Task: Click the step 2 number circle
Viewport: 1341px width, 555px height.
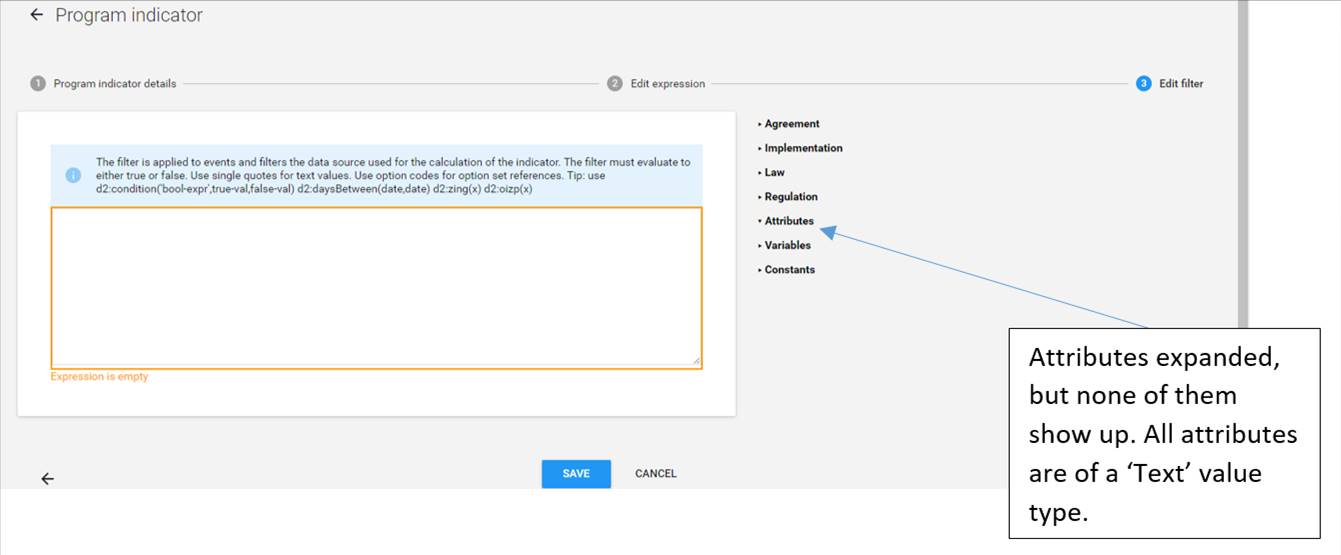Action: click(x=615, y=84)
